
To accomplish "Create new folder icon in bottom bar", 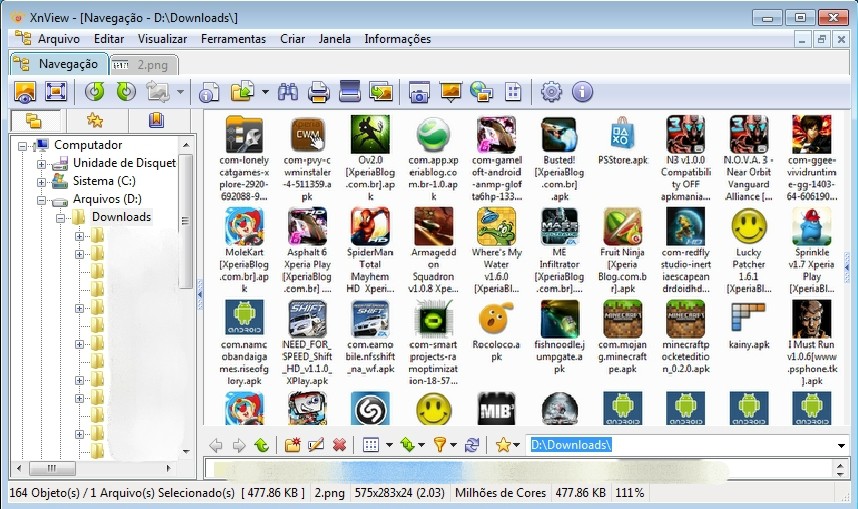I will click(x=293, y=445).
